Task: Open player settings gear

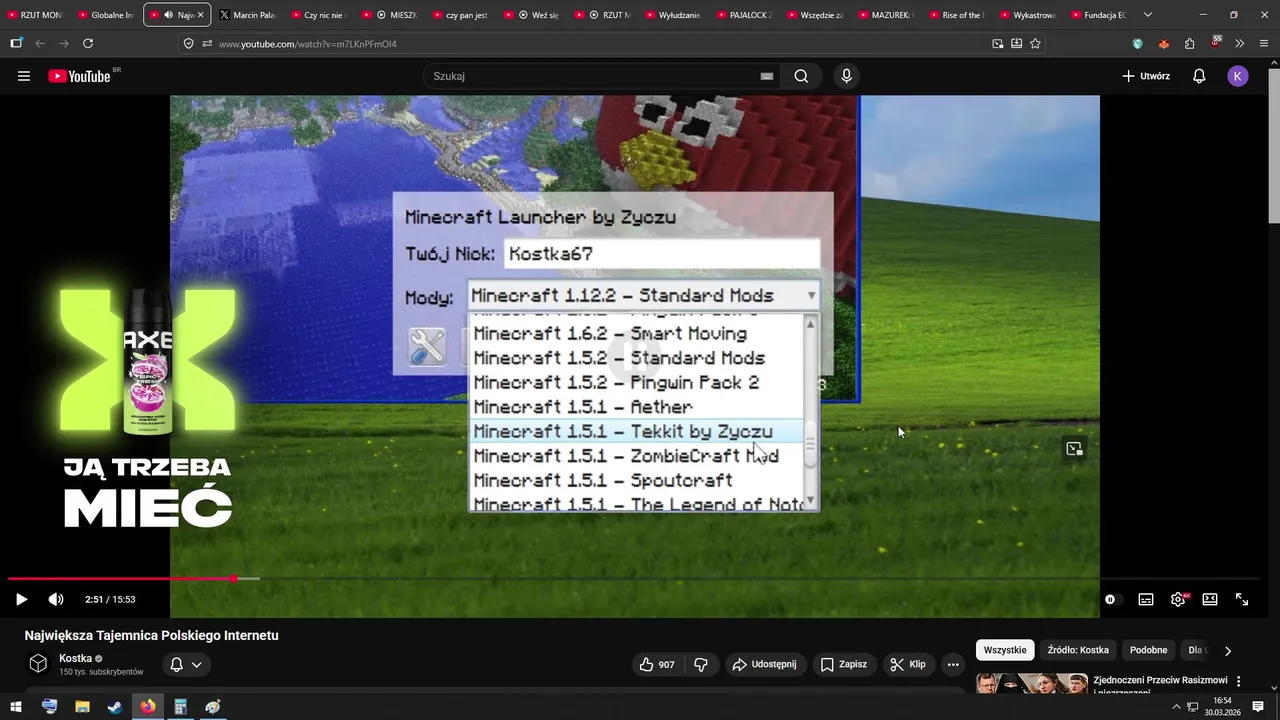Action: [1178, 599]
